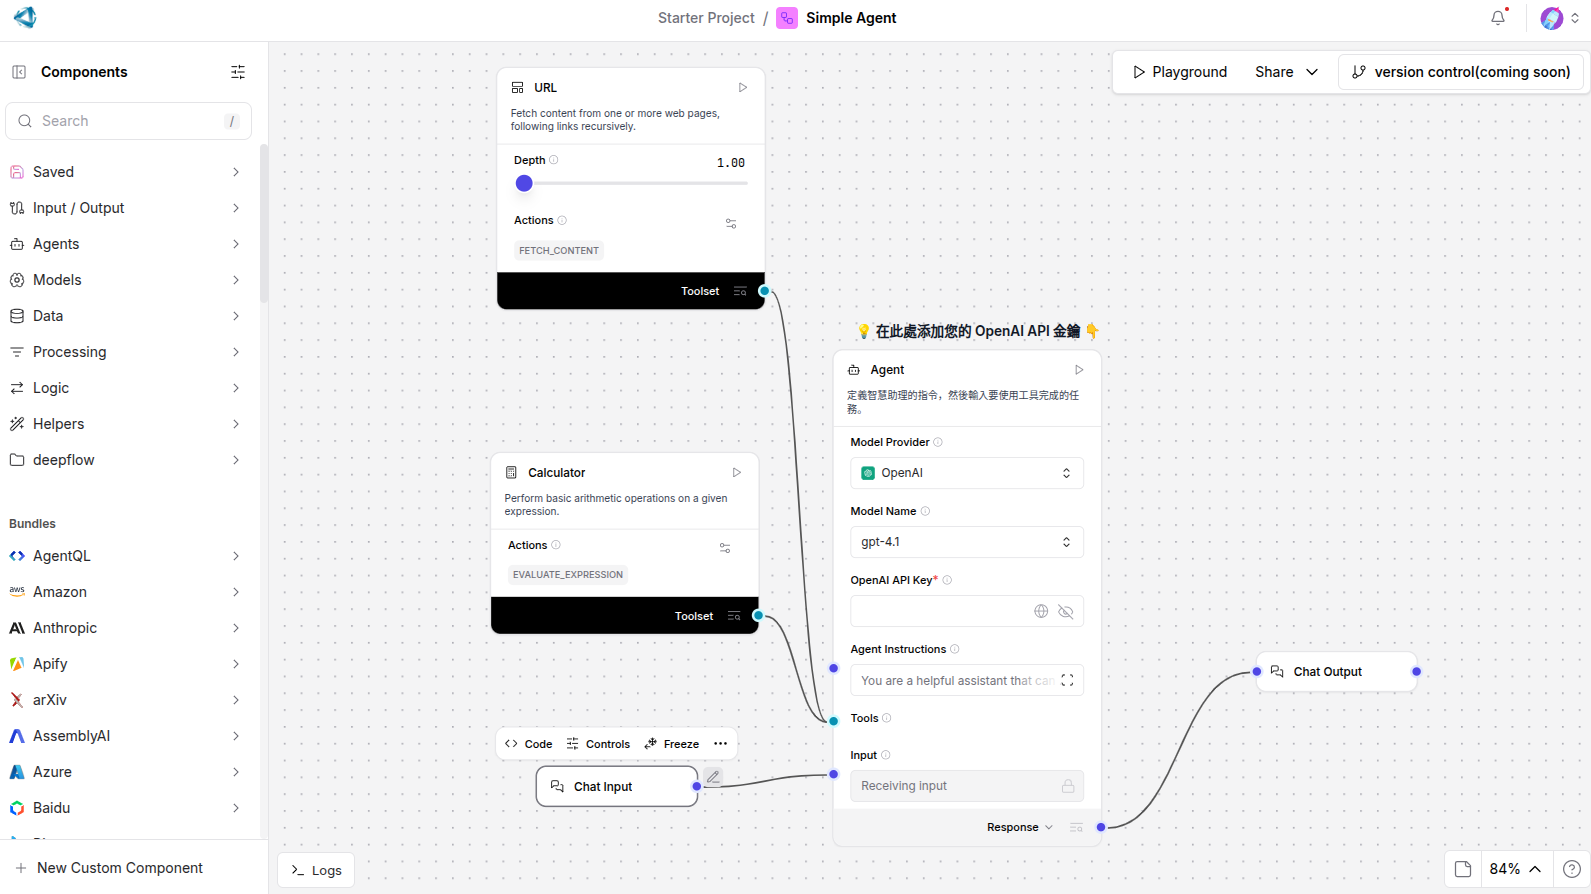Open the Share dropdown menu

[1286, 72]
